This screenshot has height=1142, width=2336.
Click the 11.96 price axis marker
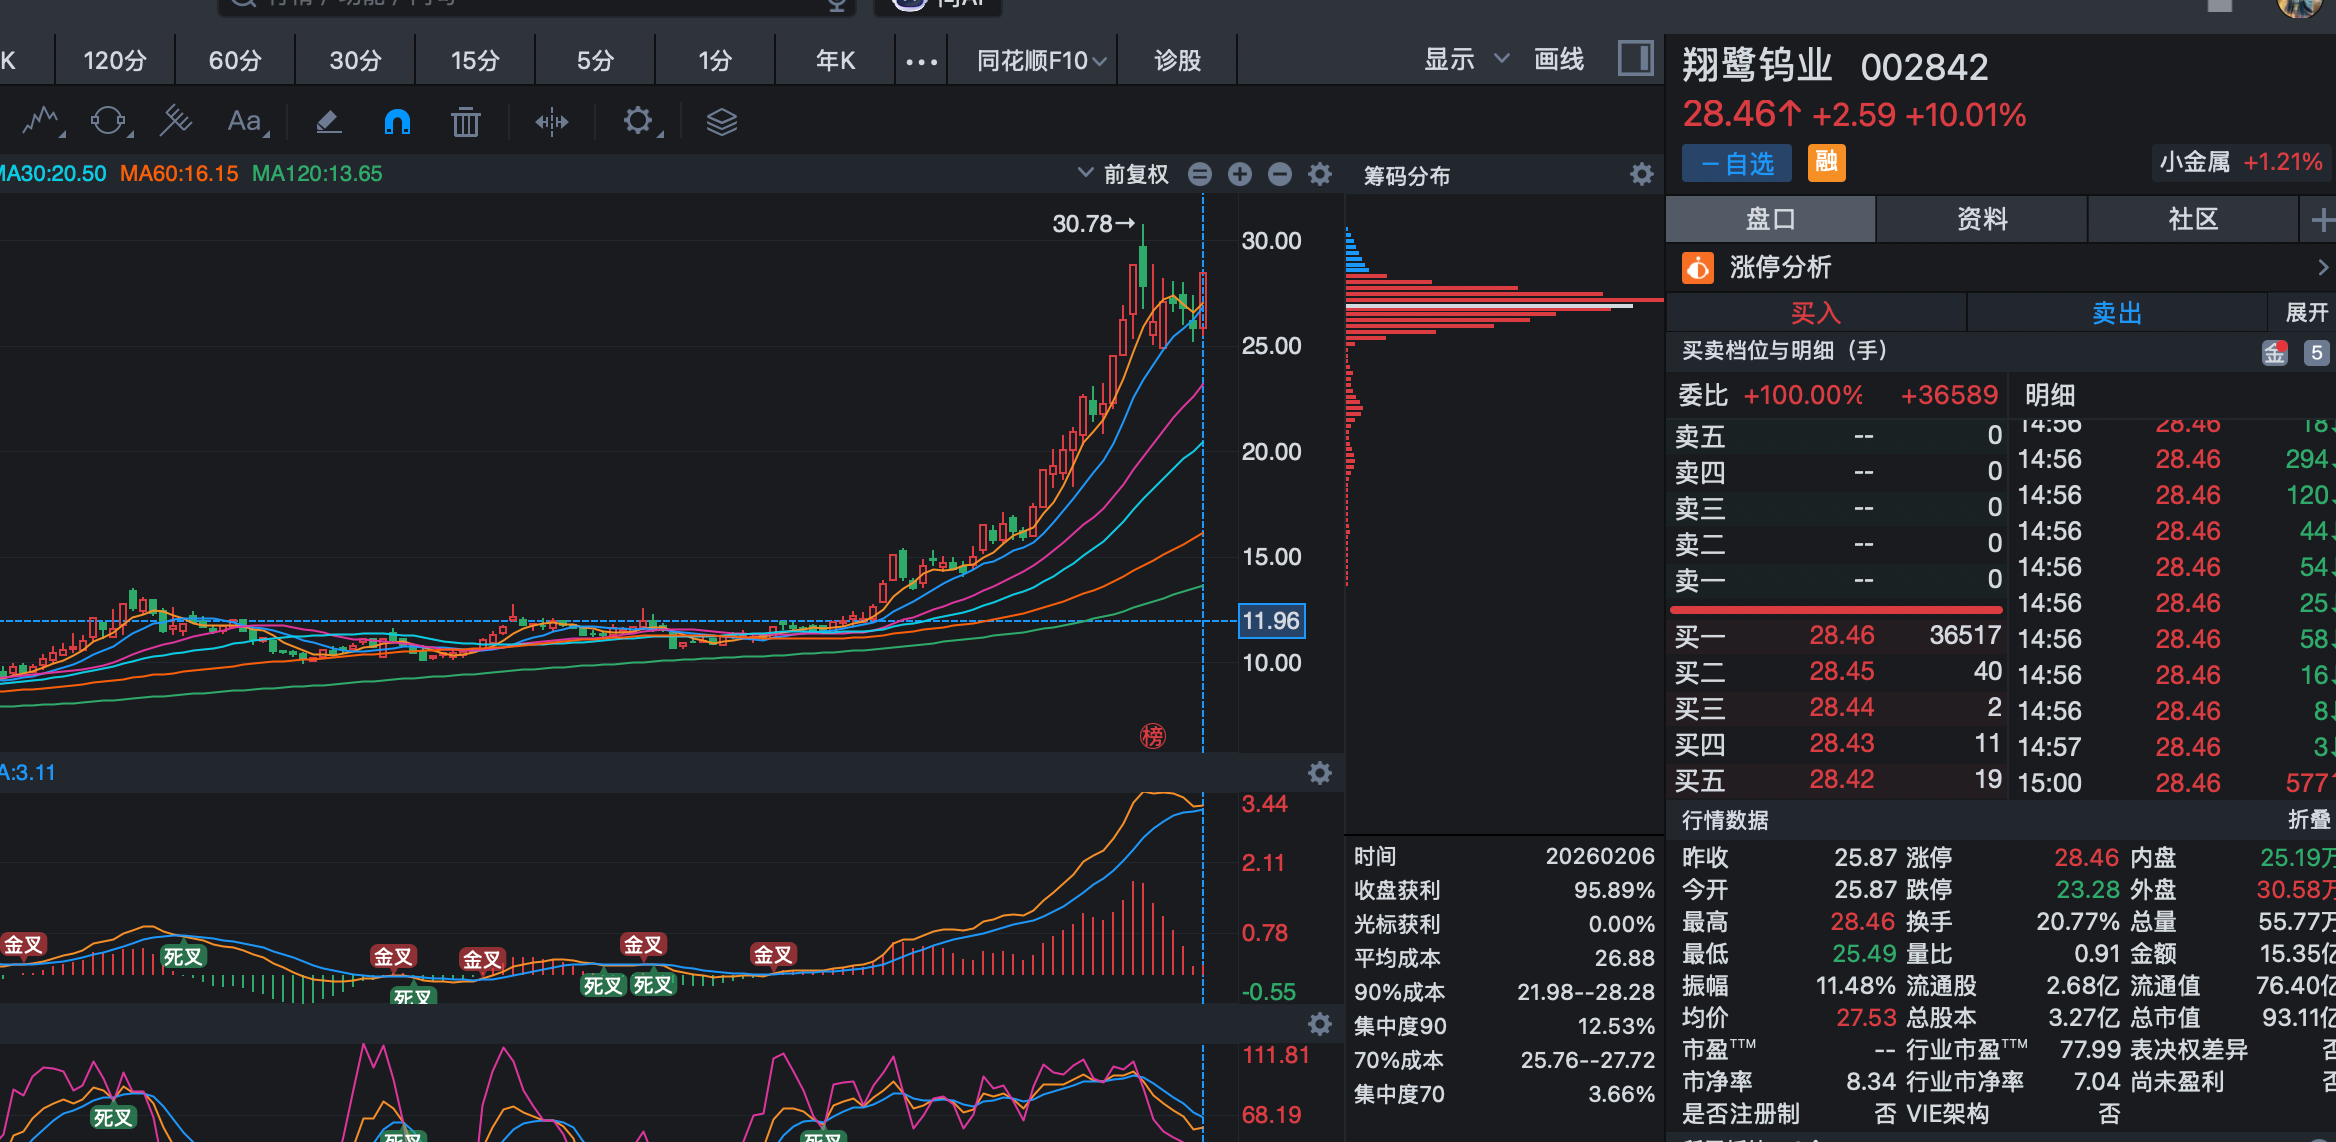[1271, 621]
